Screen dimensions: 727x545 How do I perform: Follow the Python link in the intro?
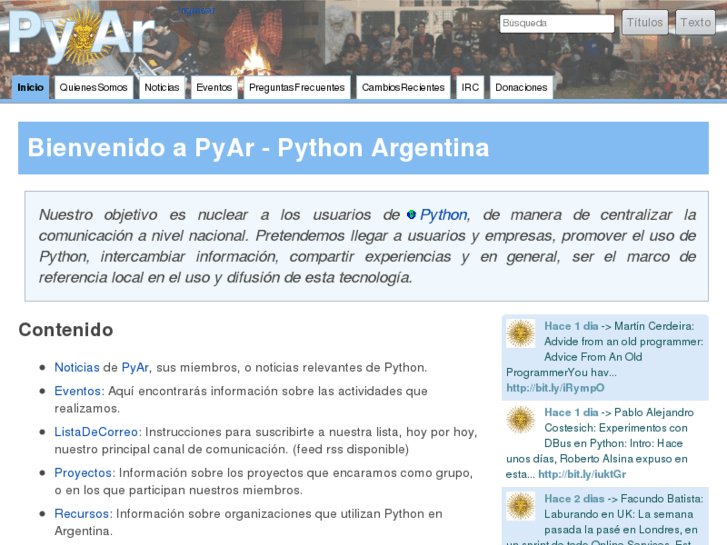click(x=443, y=215)
